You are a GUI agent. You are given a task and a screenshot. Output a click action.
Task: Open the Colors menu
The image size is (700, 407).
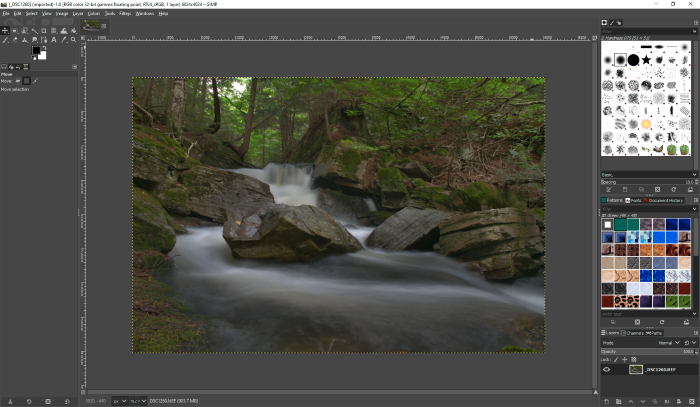point(94,13)
